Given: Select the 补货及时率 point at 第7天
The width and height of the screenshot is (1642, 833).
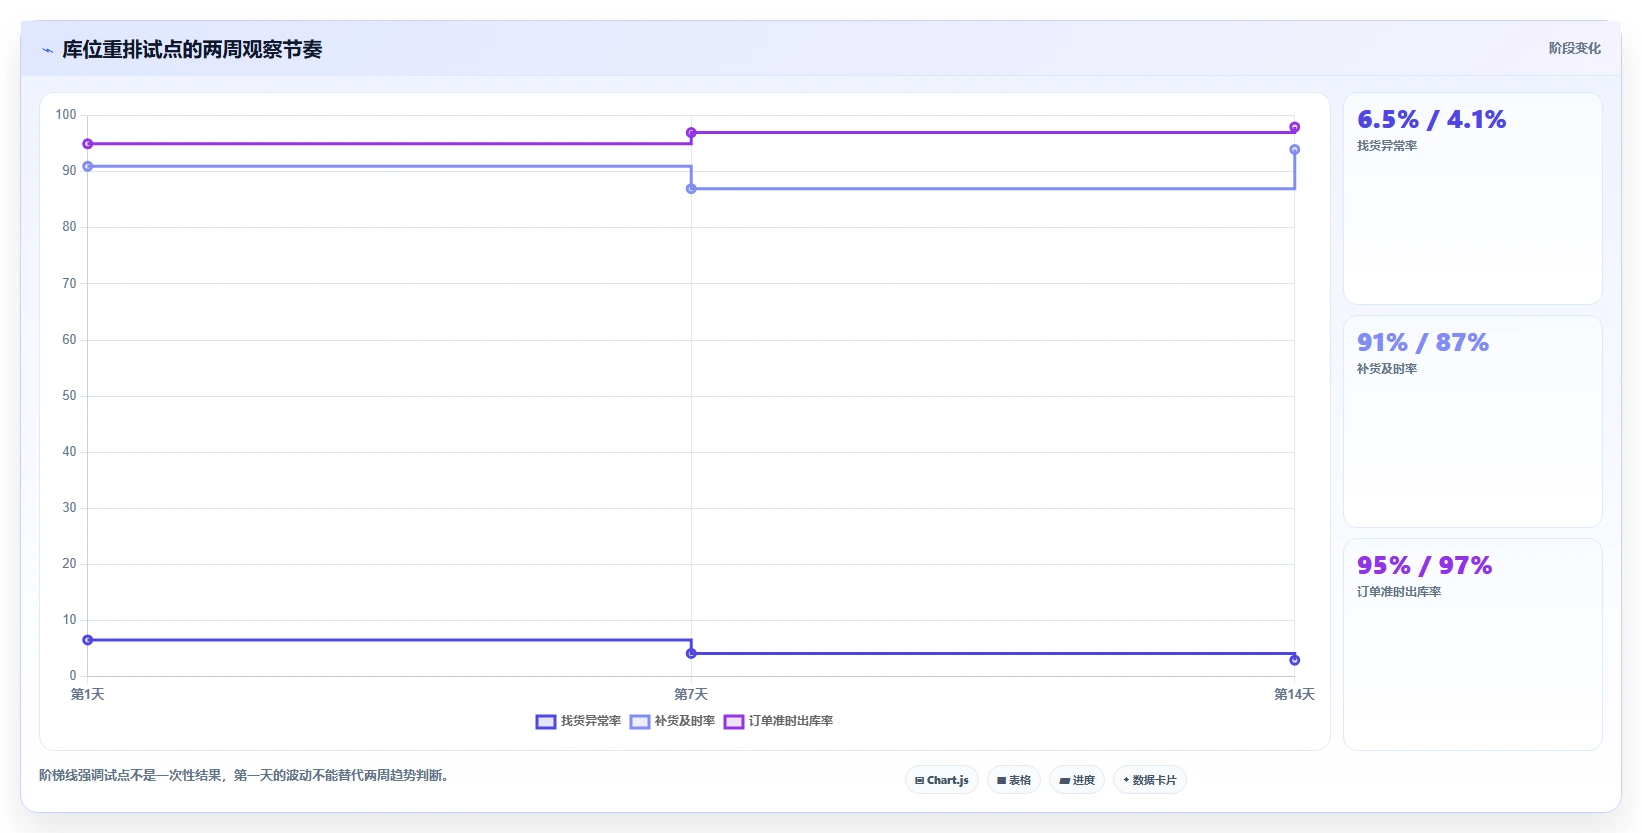Looking at the screenshot, I should click(x=691, y=189).
